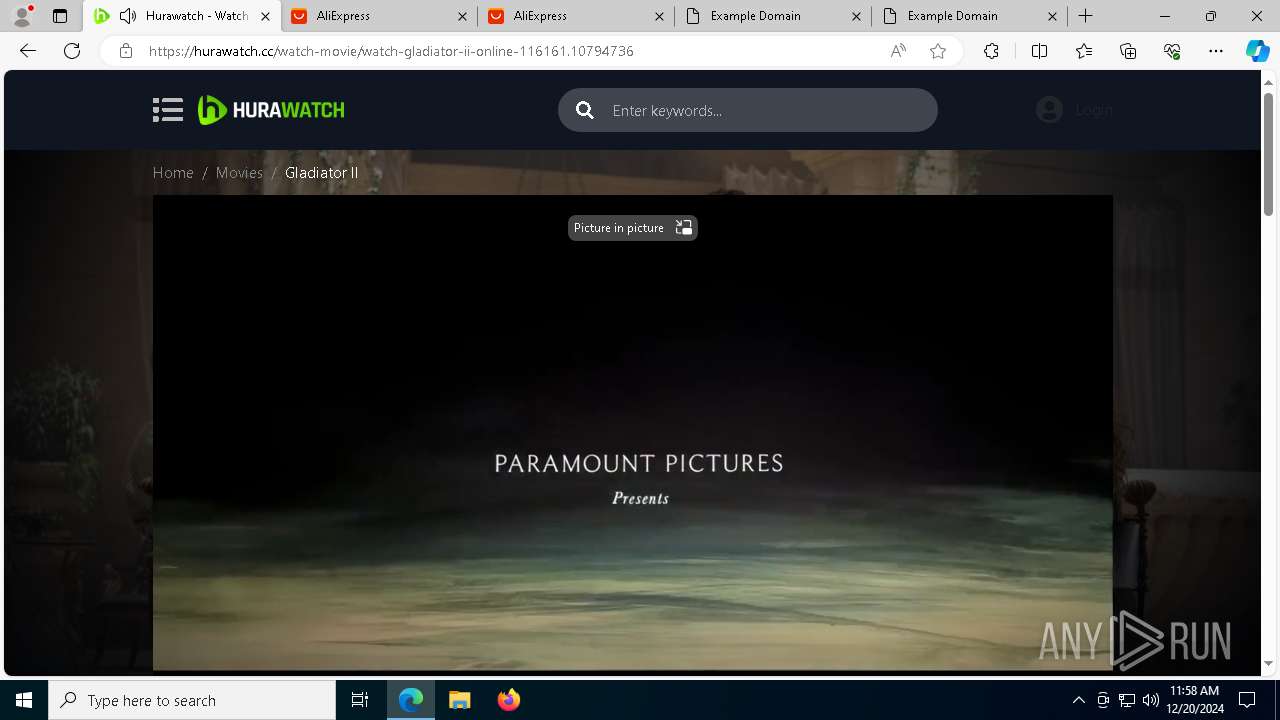Screen dimensions: 1280x720
Task: Open the Hurawatch hamburger menu
Action: click(168, 110)
